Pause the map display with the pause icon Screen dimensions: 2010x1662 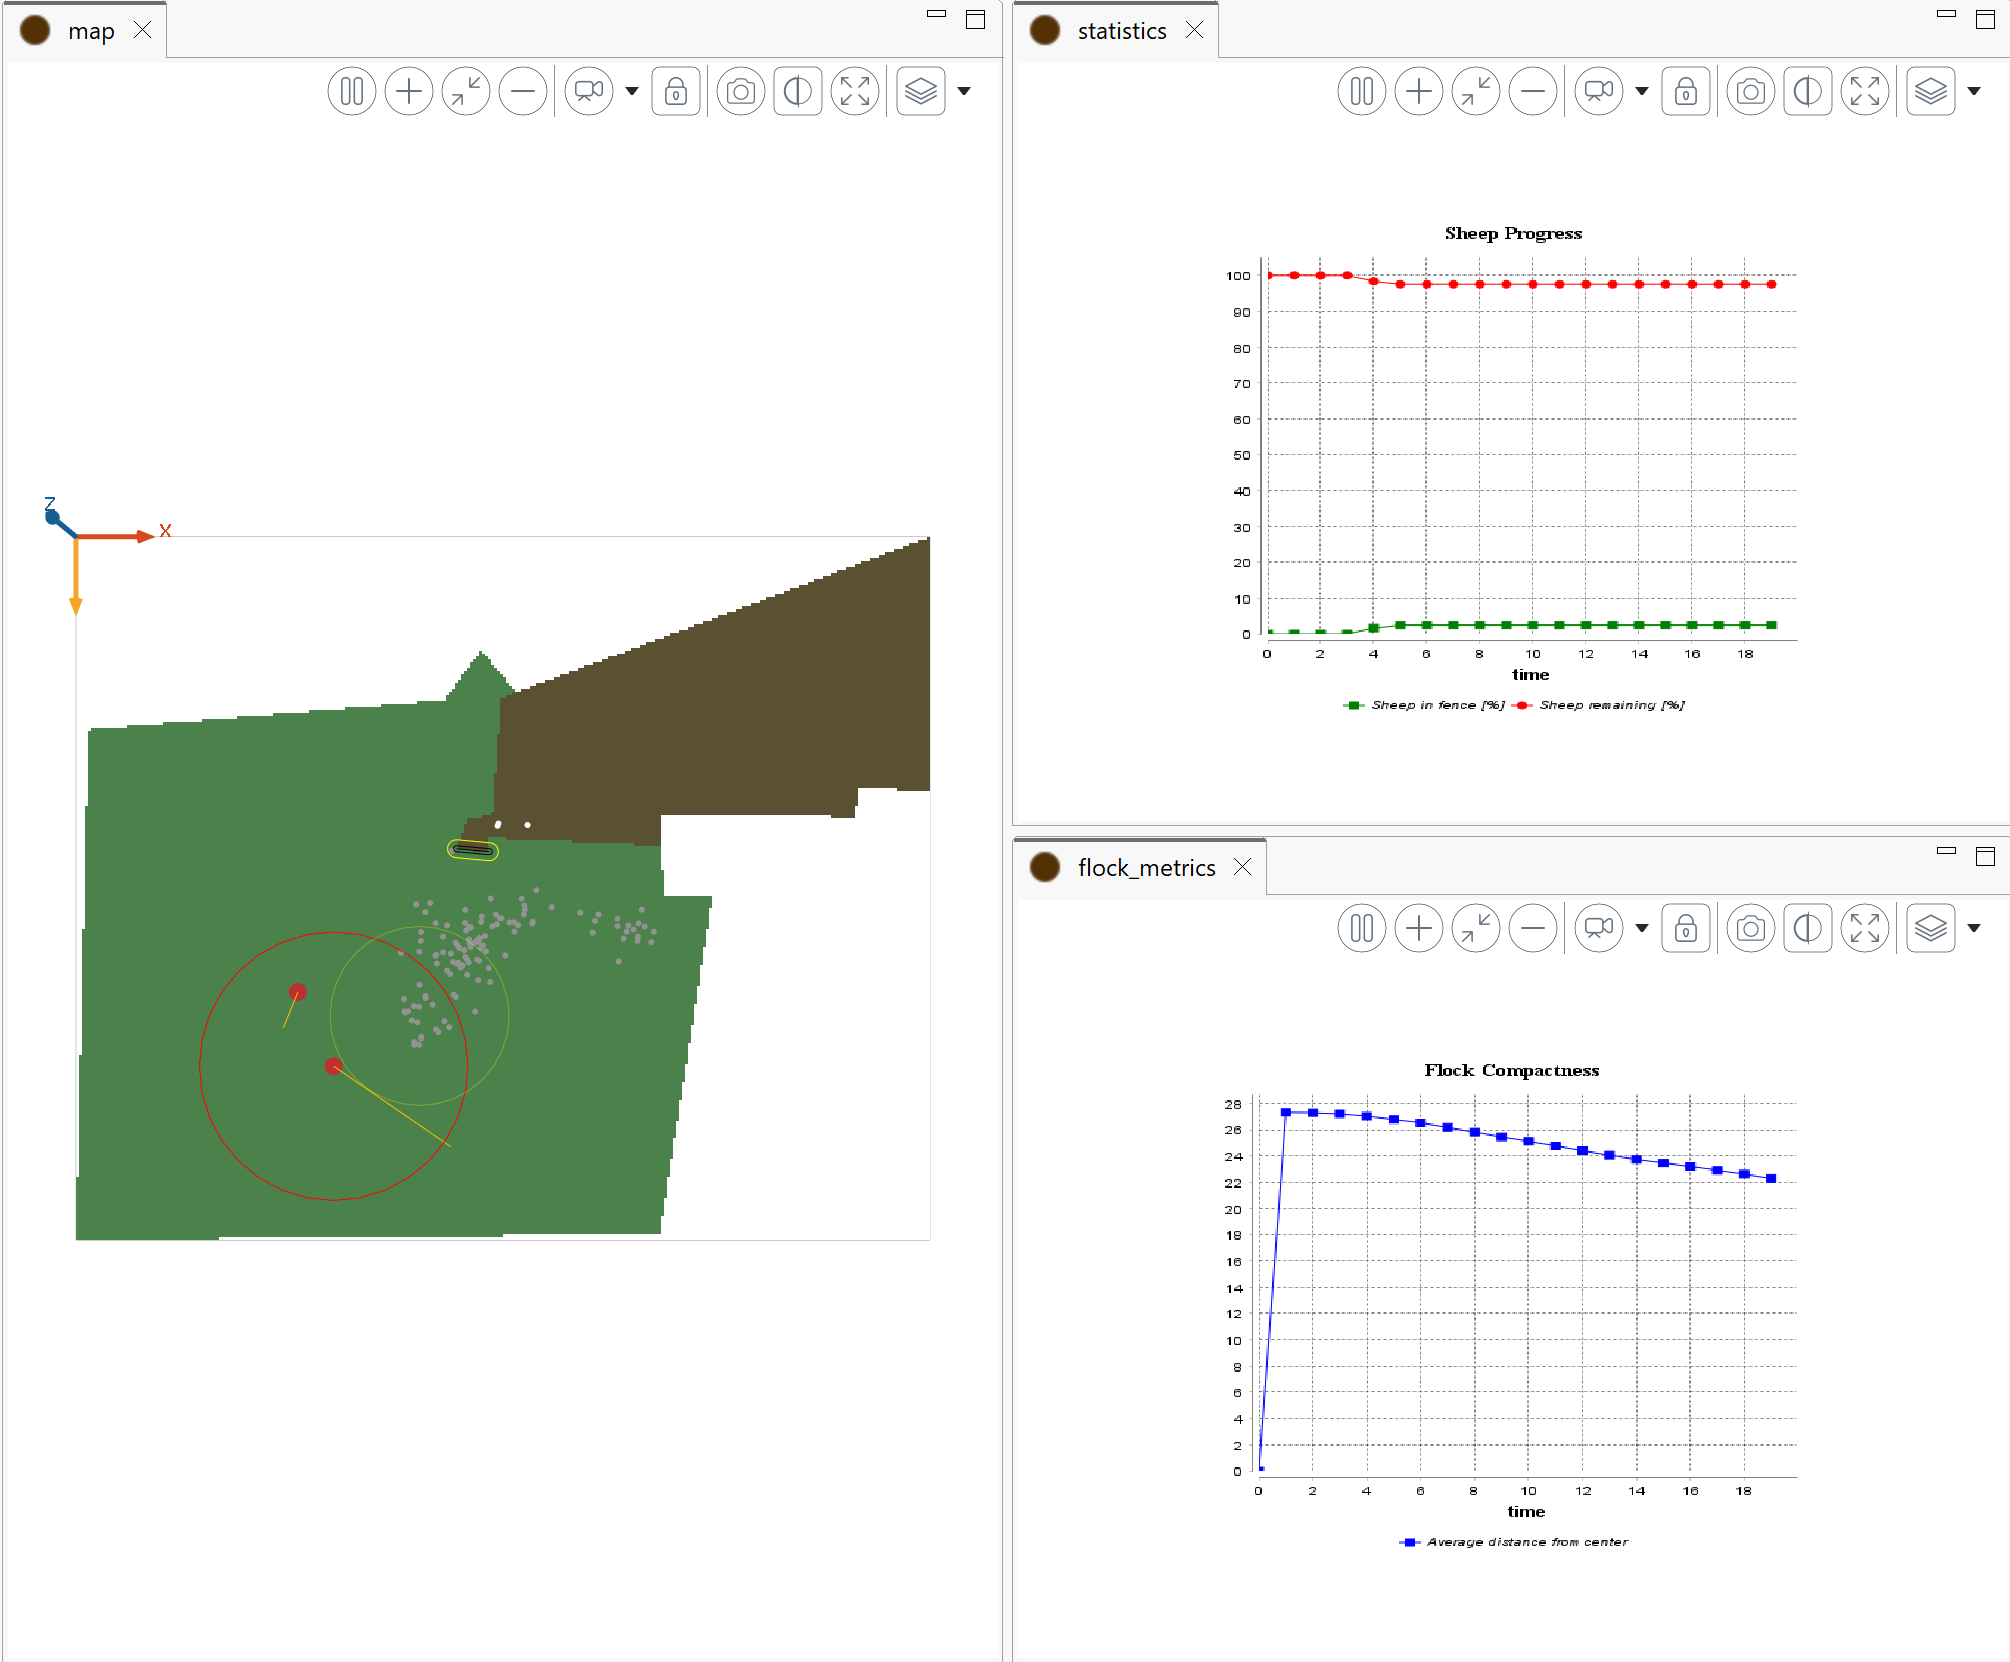351,92
